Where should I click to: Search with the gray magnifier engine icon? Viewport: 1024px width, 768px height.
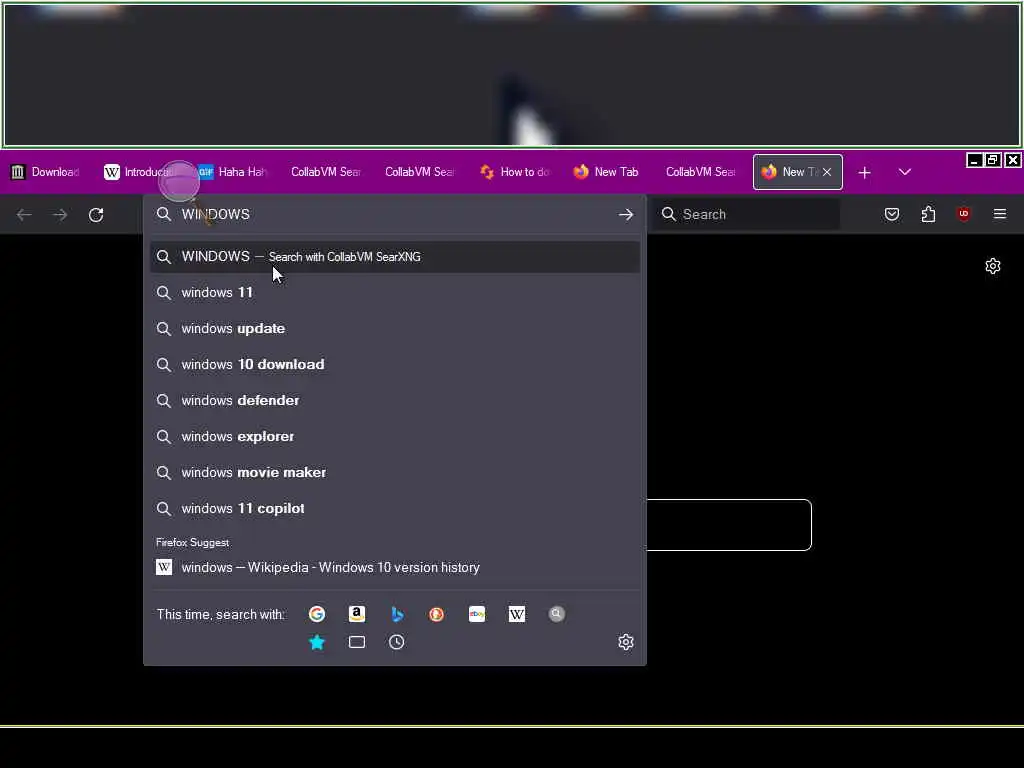click(556, 614)
